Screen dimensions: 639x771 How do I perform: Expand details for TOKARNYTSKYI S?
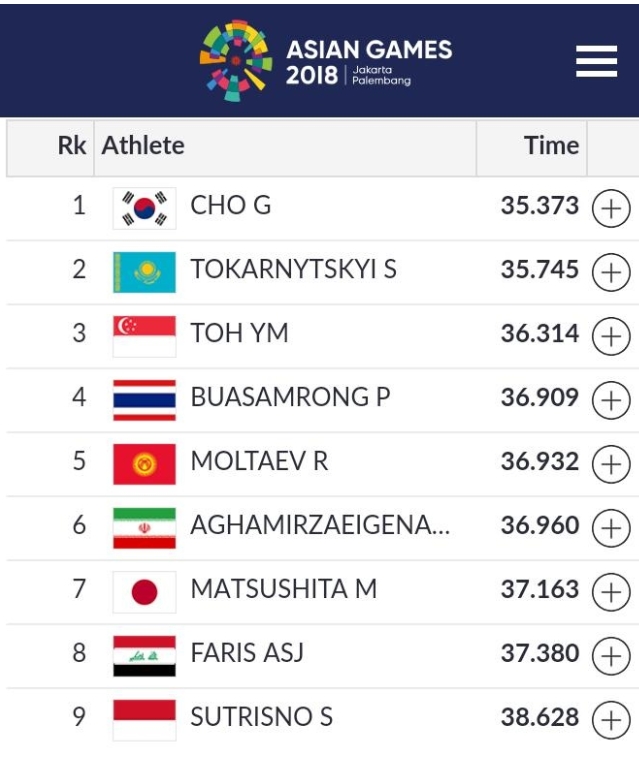[611, 272]
